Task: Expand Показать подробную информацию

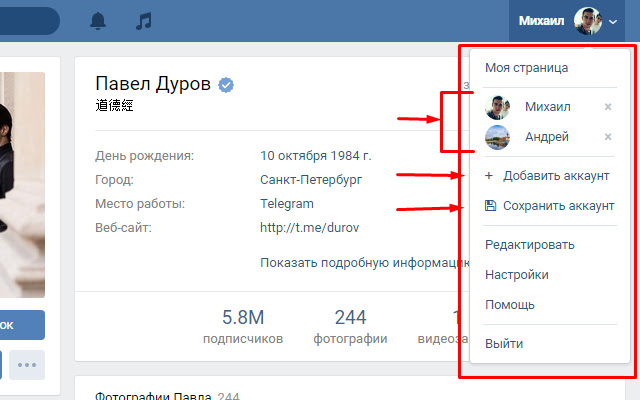Action: [364, 263]
